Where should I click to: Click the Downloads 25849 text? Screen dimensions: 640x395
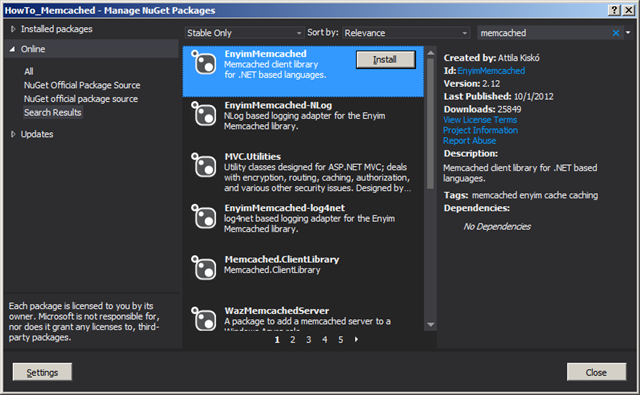pos(482,109)
